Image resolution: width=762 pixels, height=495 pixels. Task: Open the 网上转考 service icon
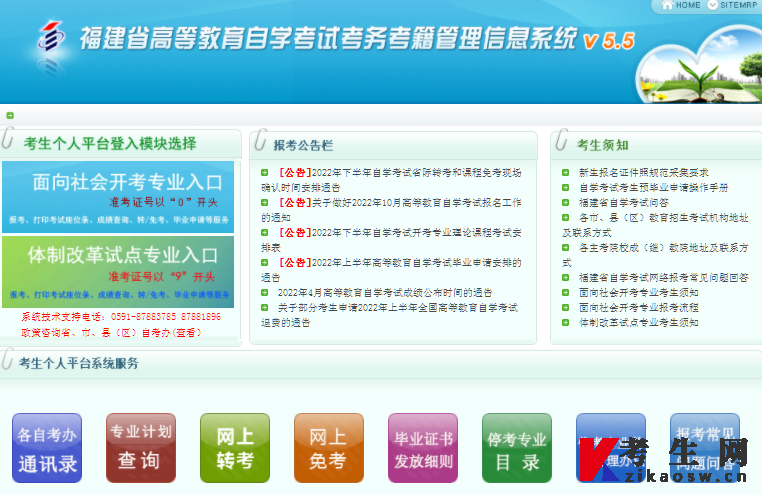click(x=235, y=448)
